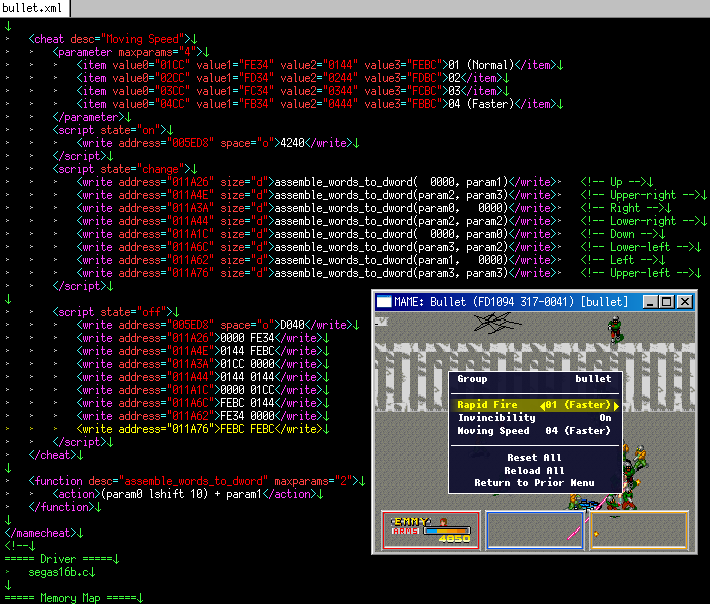Click the '<!-- Down -->' comment
This screenshot has width=710, height=604.
point(619,234)
